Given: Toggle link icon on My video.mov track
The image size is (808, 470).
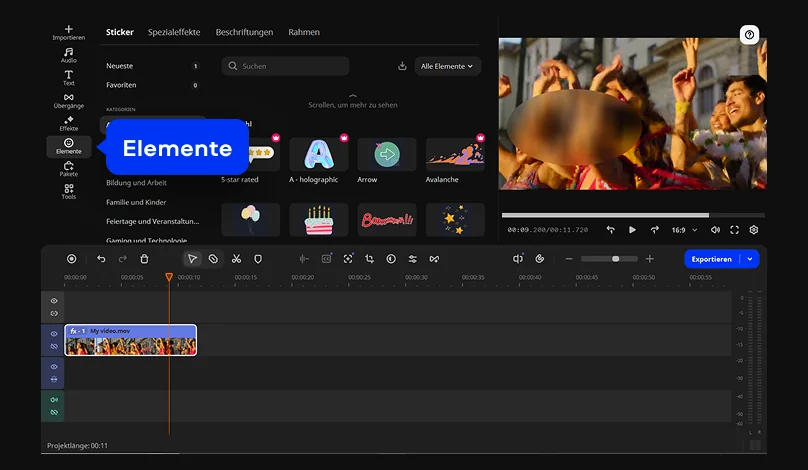Looking at the screenshot, I should [54, 346].
